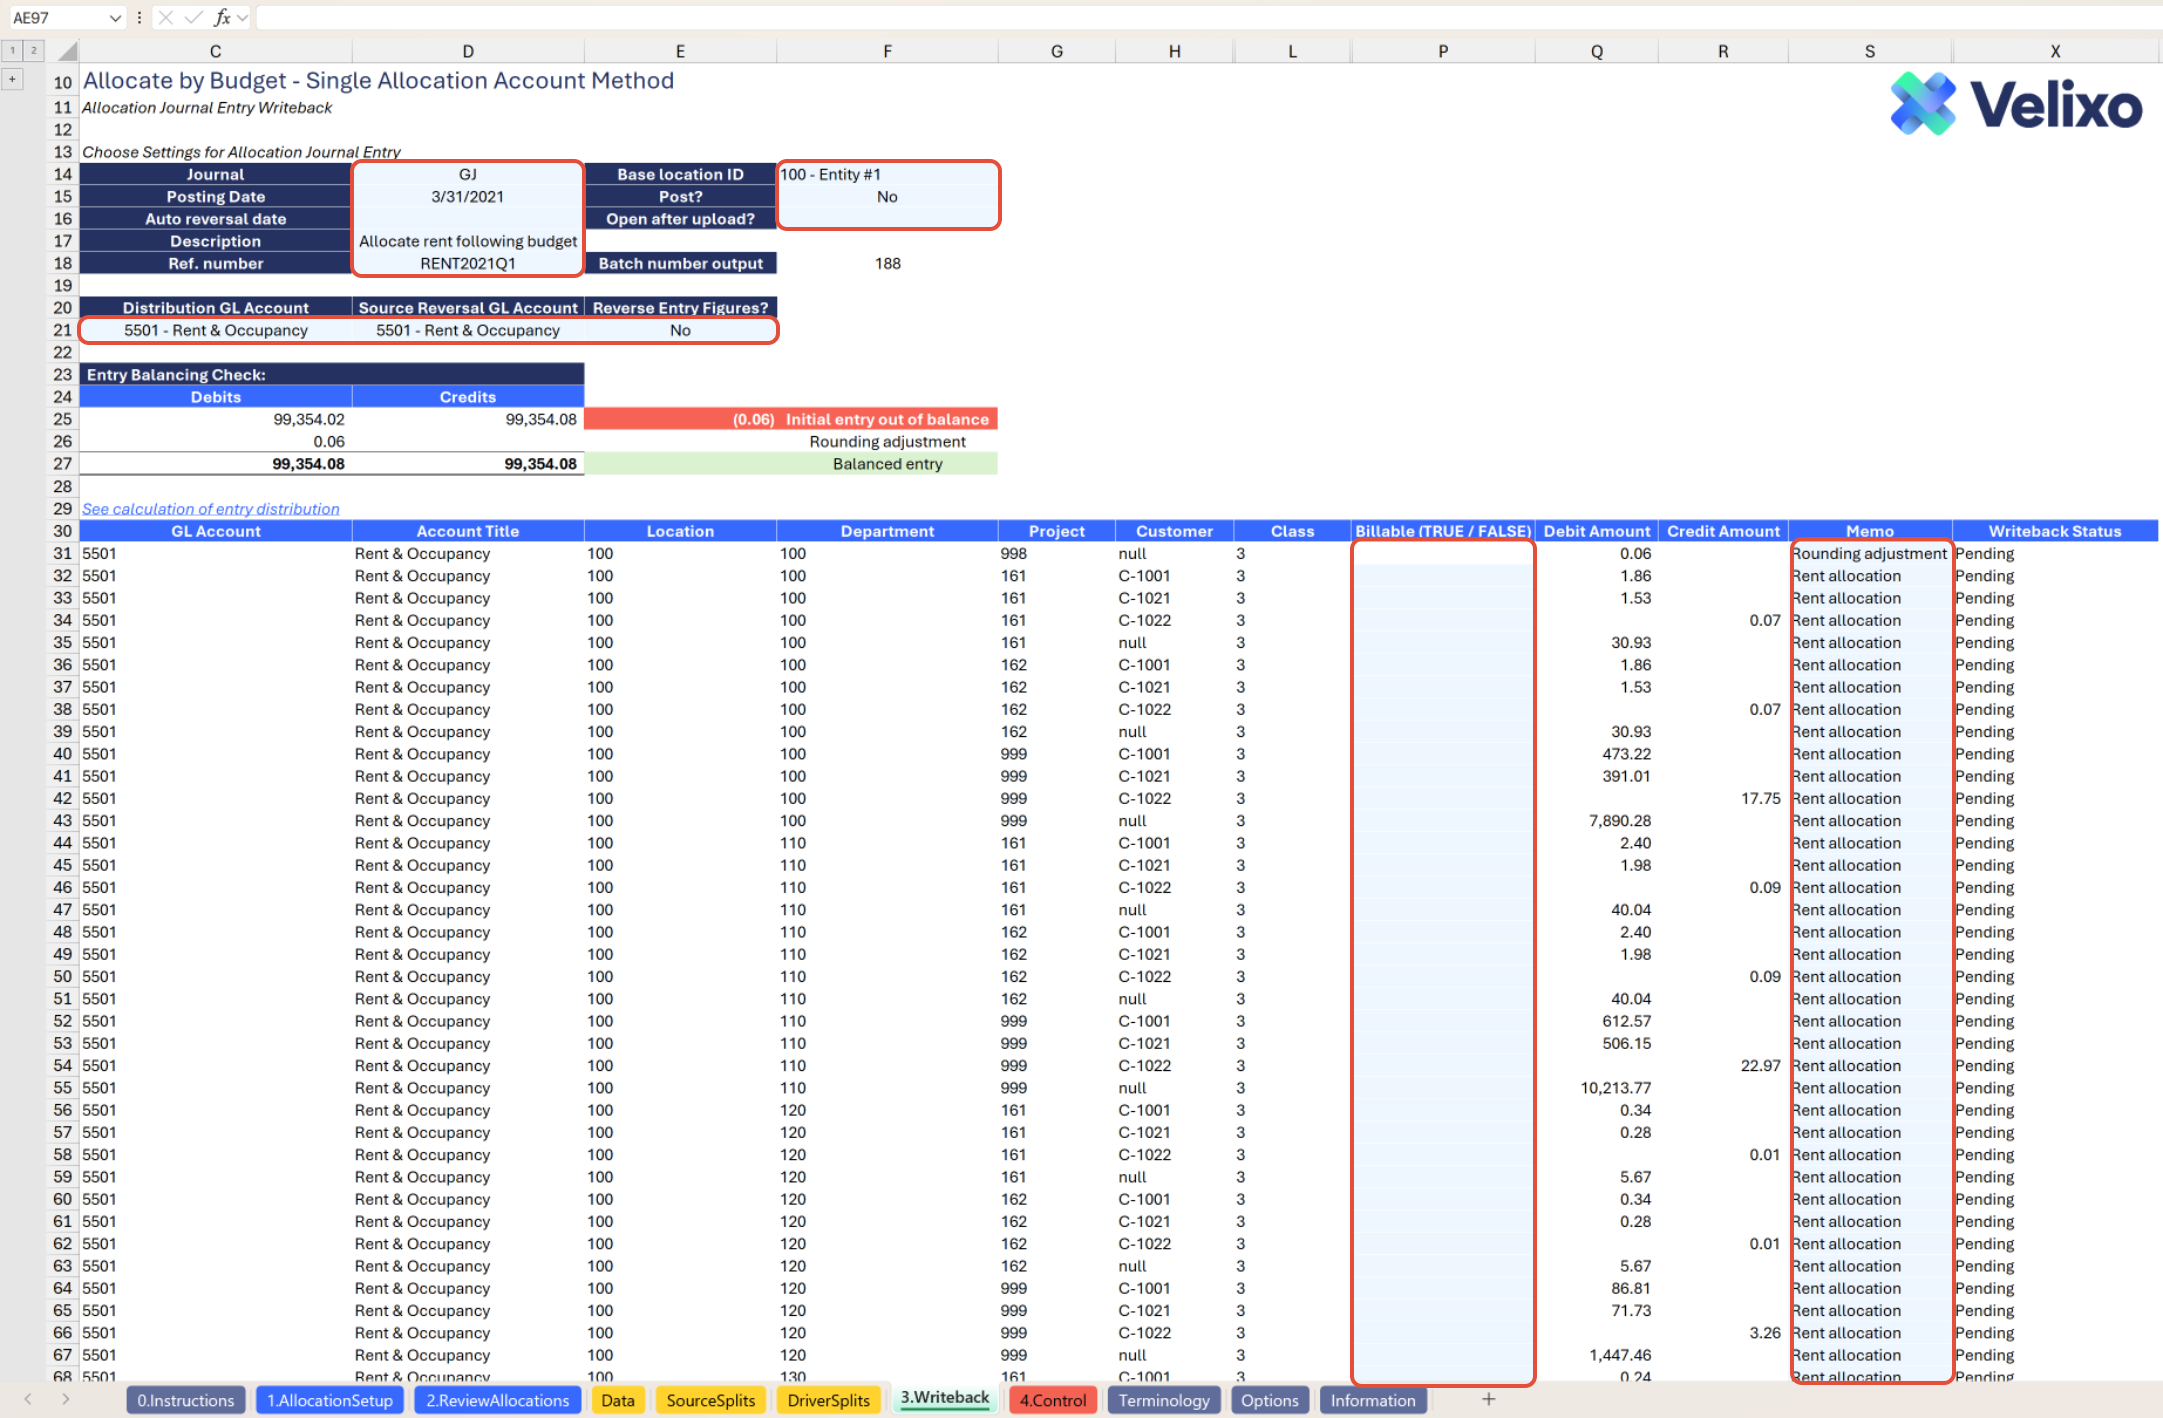Click the previous sheet navigation arrow
This screenshot has width=2163, height=1418.
(28, 1399)
